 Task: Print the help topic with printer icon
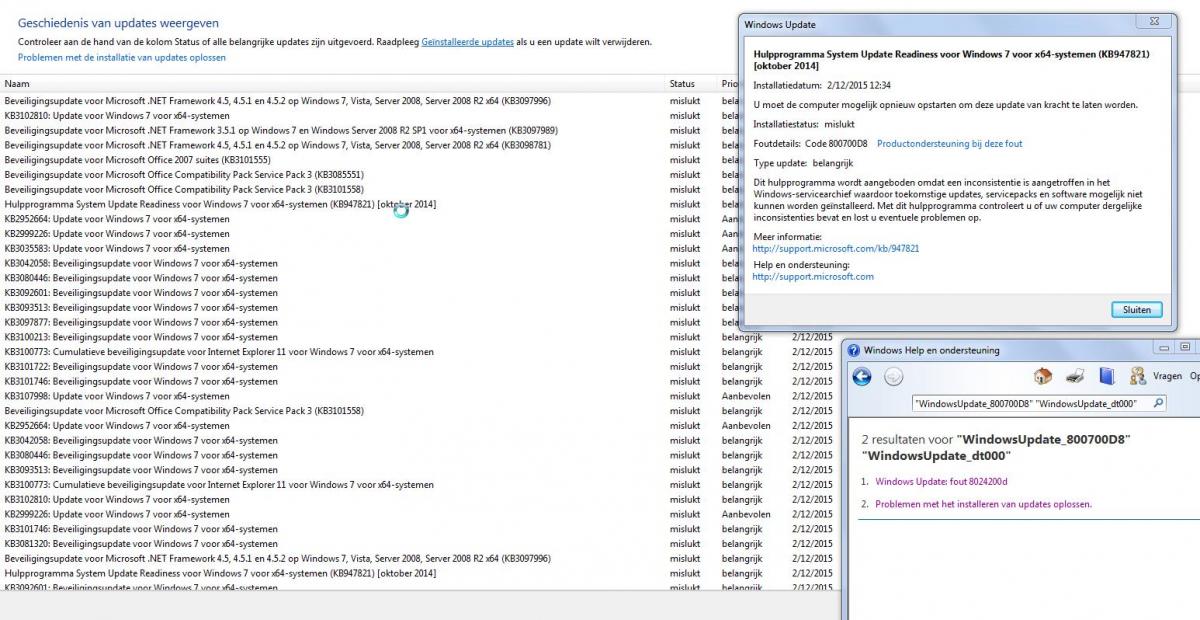[1075, 376]
